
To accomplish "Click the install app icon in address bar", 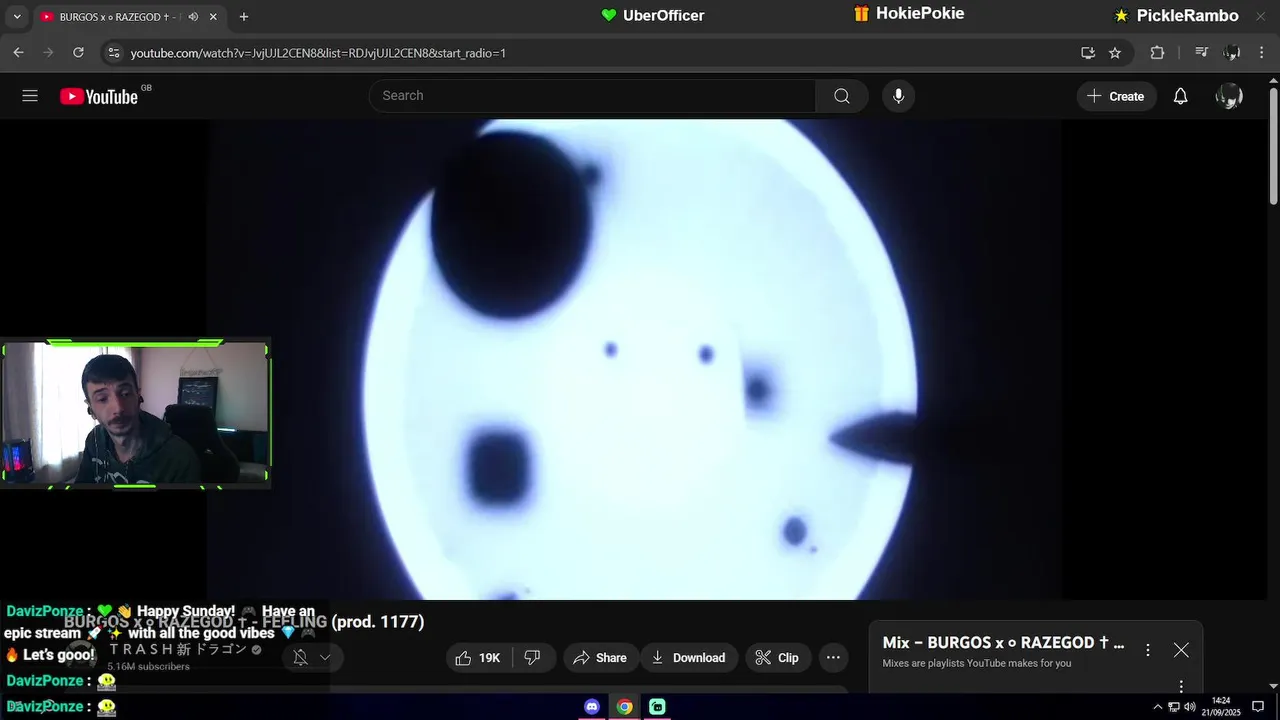I will tap(1088, 53).
